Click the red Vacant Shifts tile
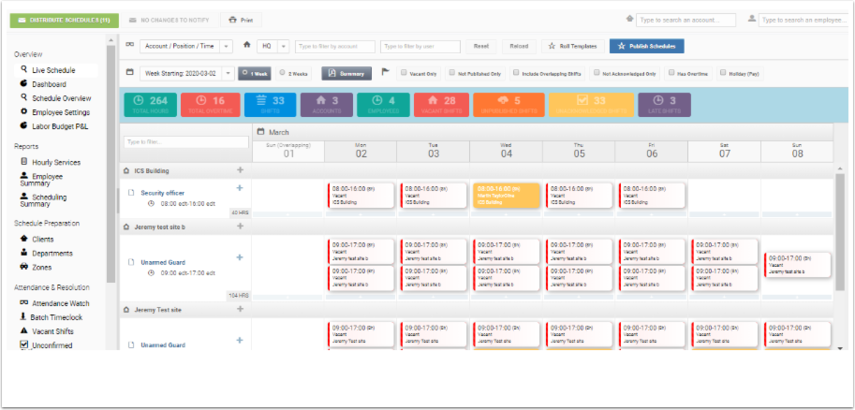The height and width of the screenshot is (410, 855). coord(441,105)
